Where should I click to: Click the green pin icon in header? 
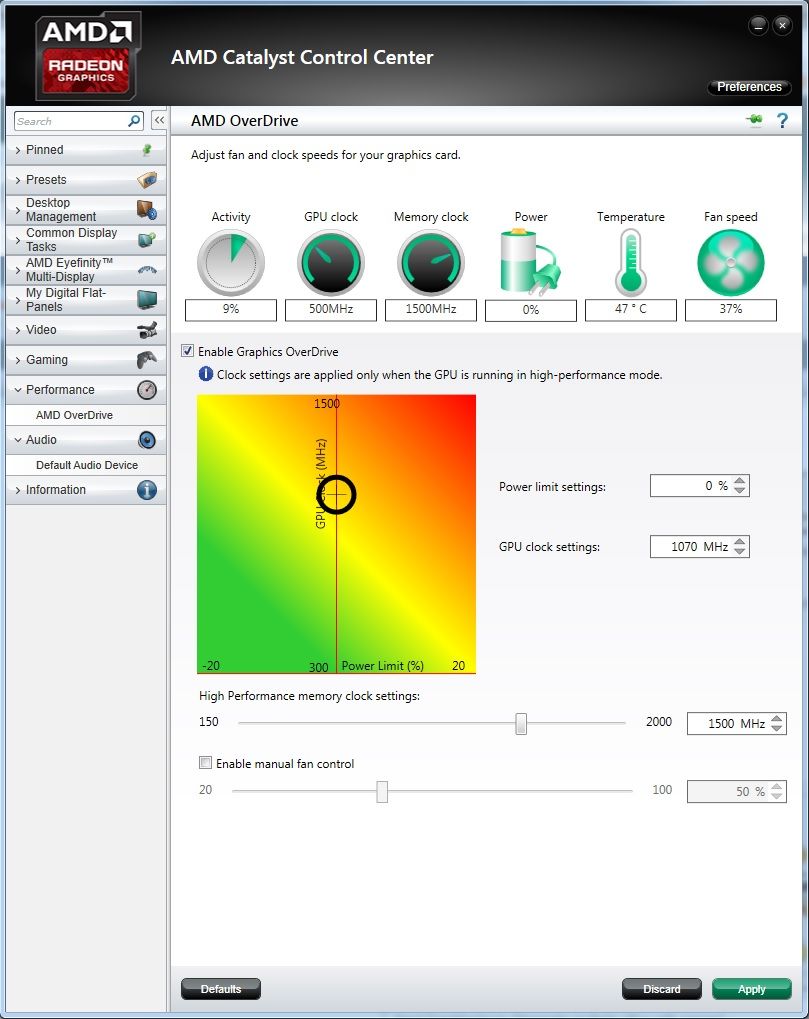click(x=753, y=121)
